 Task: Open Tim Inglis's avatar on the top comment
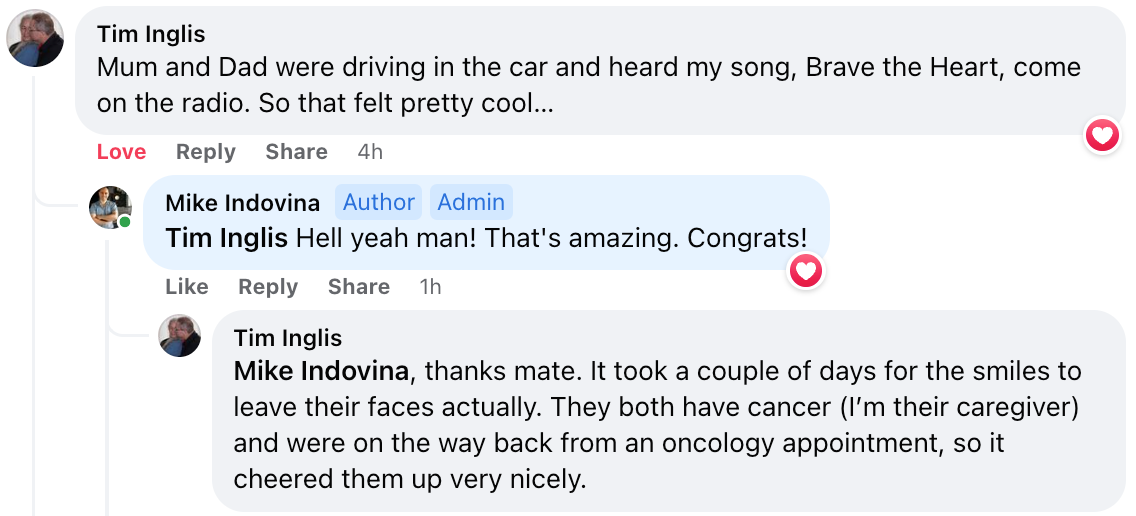click(35, 39)
